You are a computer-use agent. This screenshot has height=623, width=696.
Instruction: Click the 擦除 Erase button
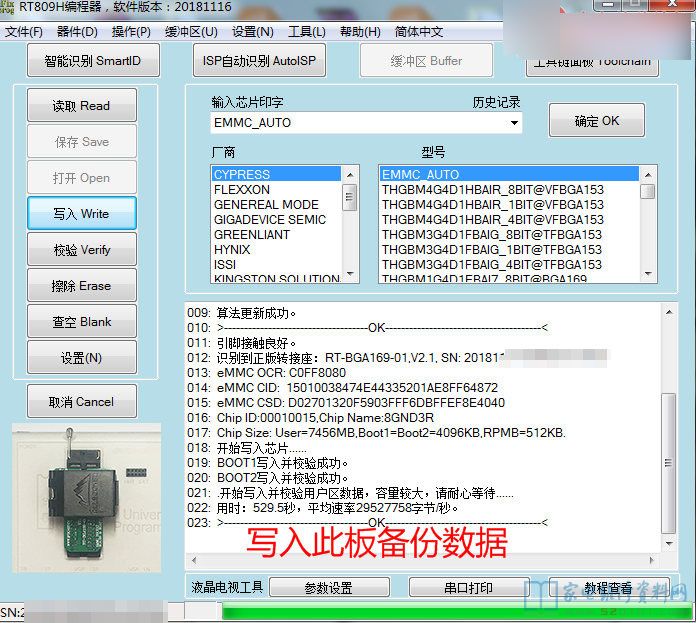[81, 286]
